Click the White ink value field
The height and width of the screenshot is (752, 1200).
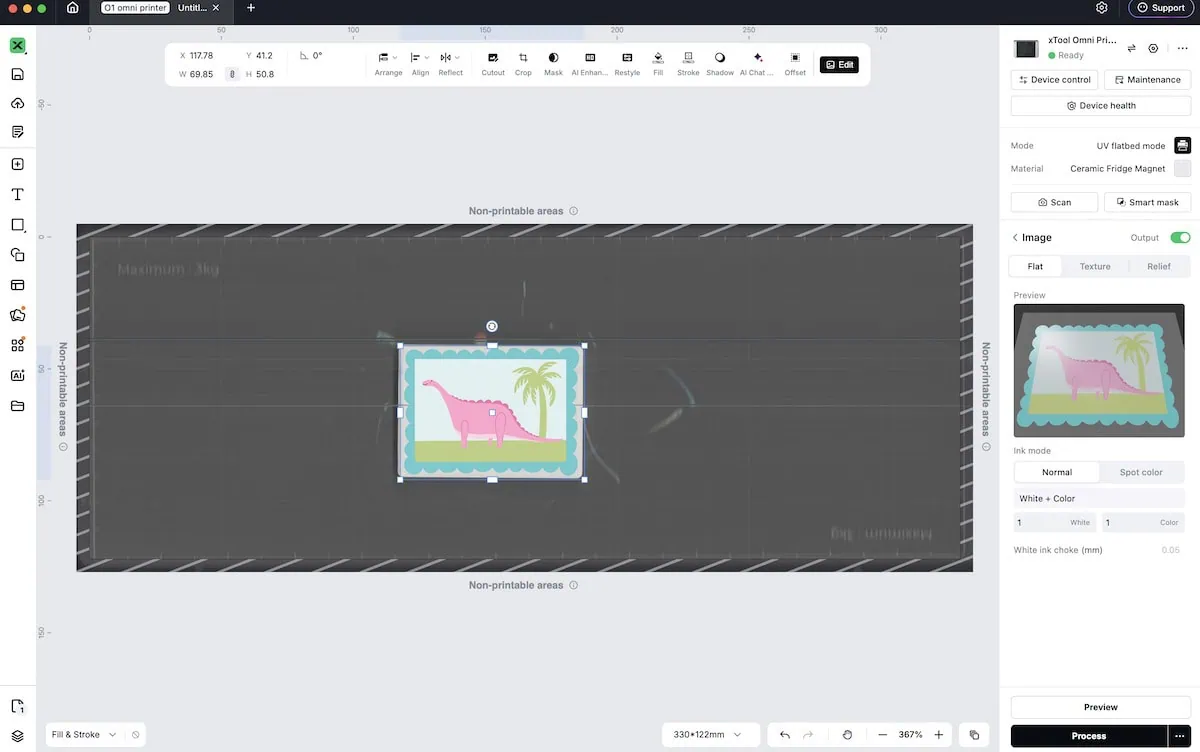tap(1055, 522)
